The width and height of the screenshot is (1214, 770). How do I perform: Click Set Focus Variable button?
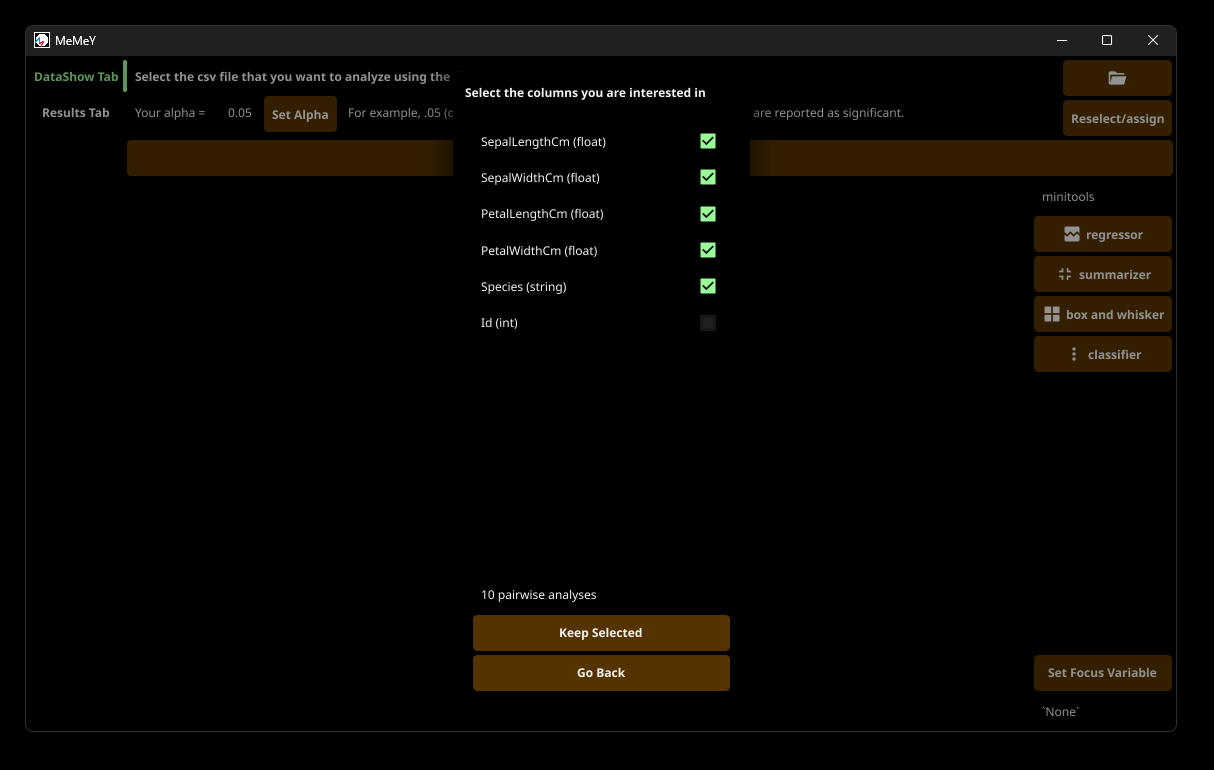[x=1103, y=673]
